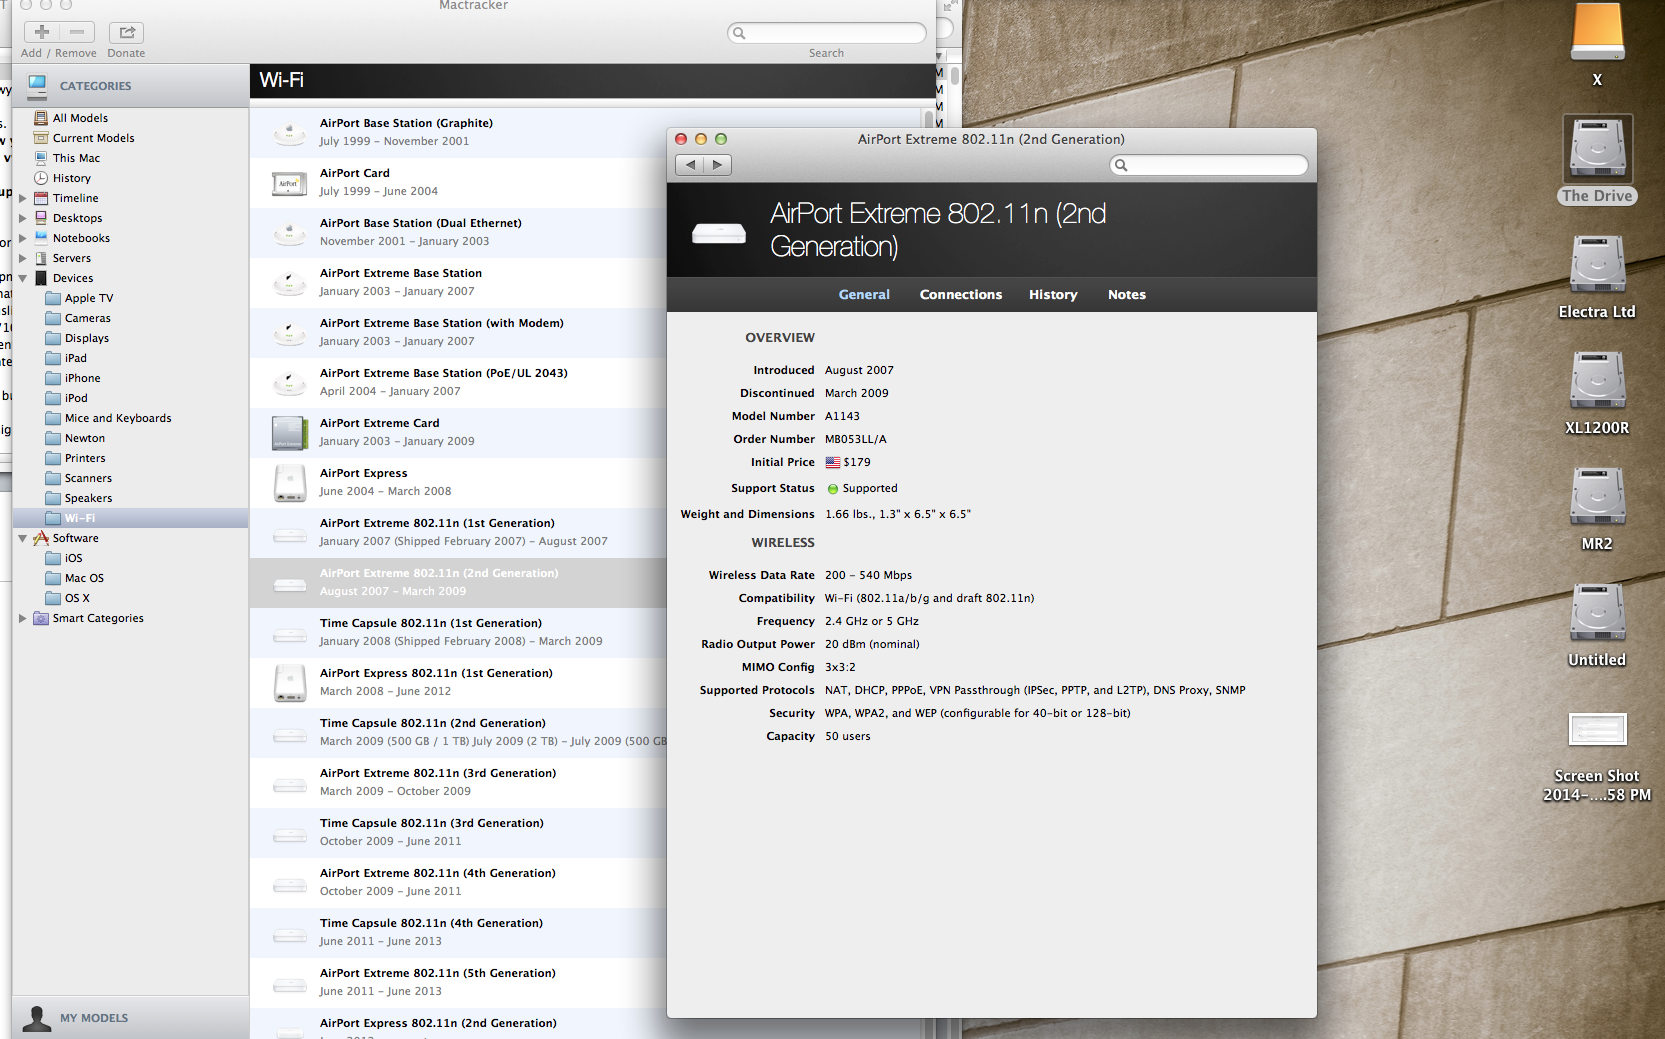
Task: Go forward with the right arrow button
Action: [718, 165]
